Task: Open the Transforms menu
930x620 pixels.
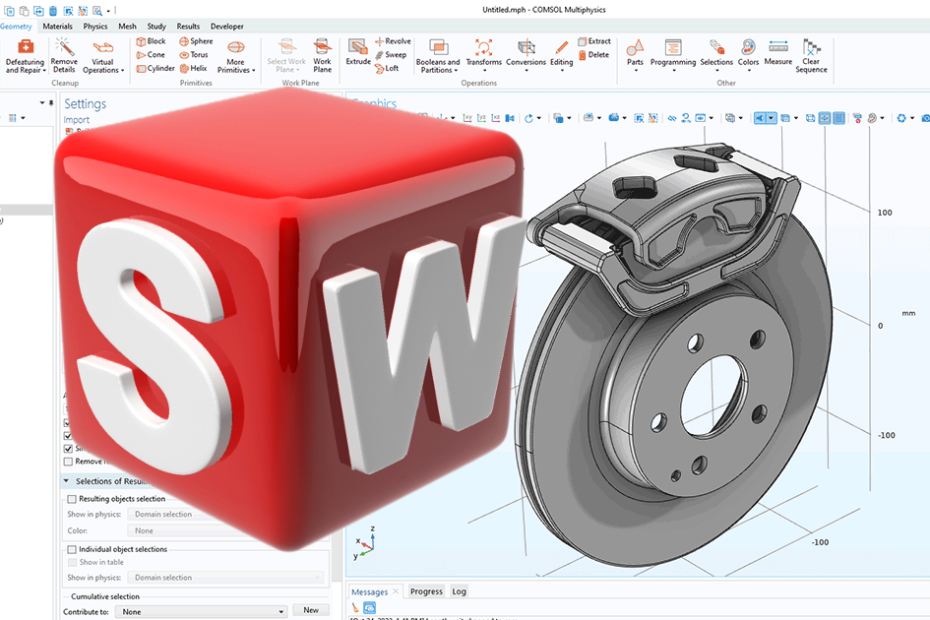Action: tap(483, 55)
